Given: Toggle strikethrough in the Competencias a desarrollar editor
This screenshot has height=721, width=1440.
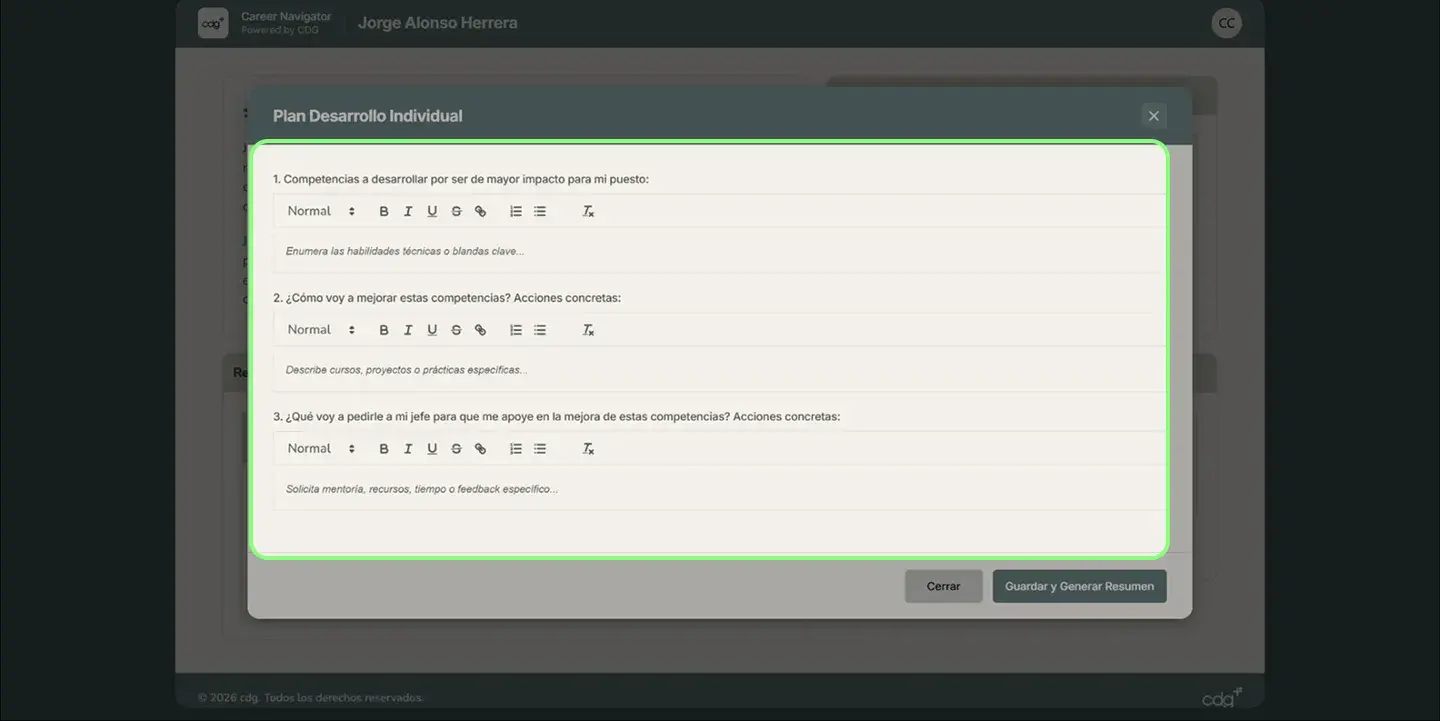Looking at the screenshot, I should tap(456, 211).
